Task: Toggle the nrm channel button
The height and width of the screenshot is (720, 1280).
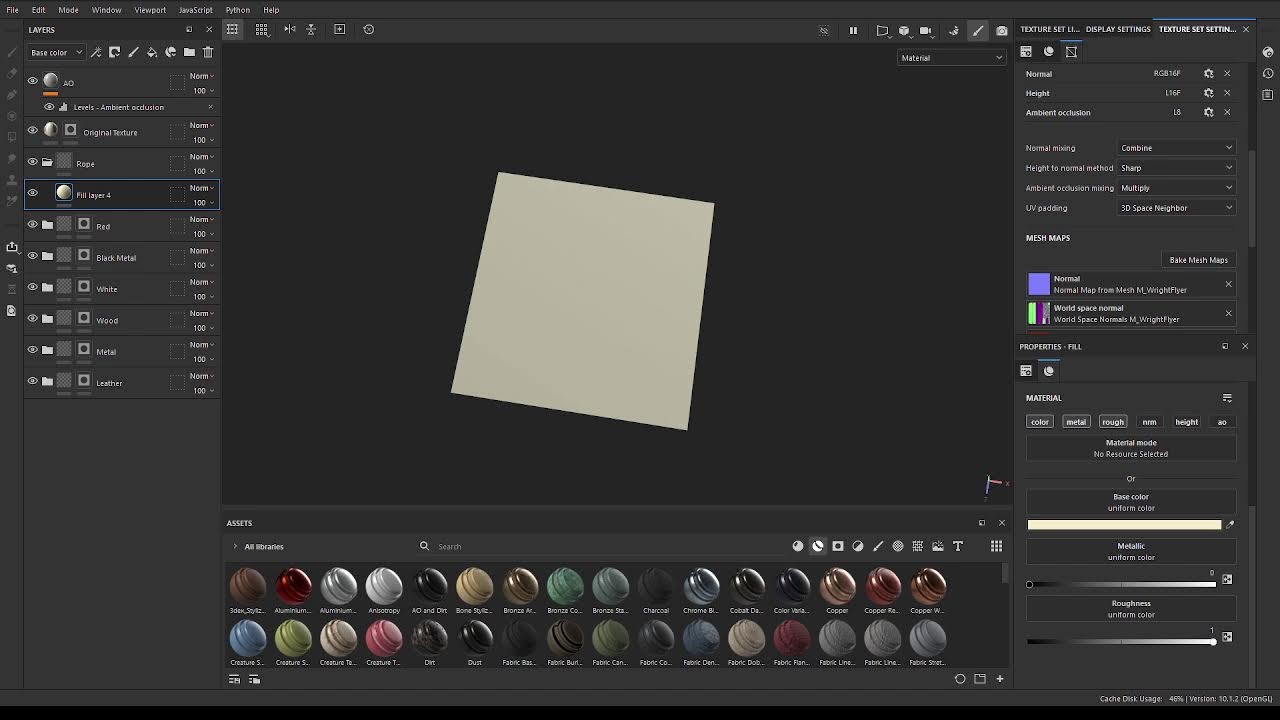Action: 1149,422
